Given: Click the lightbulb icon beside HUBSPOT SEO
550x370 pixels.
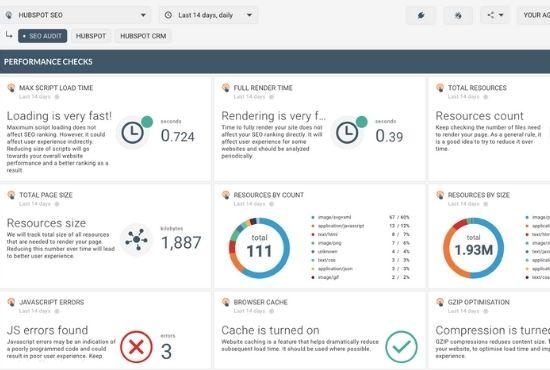Looking at the screenshot, I should [x=9, y=15].
